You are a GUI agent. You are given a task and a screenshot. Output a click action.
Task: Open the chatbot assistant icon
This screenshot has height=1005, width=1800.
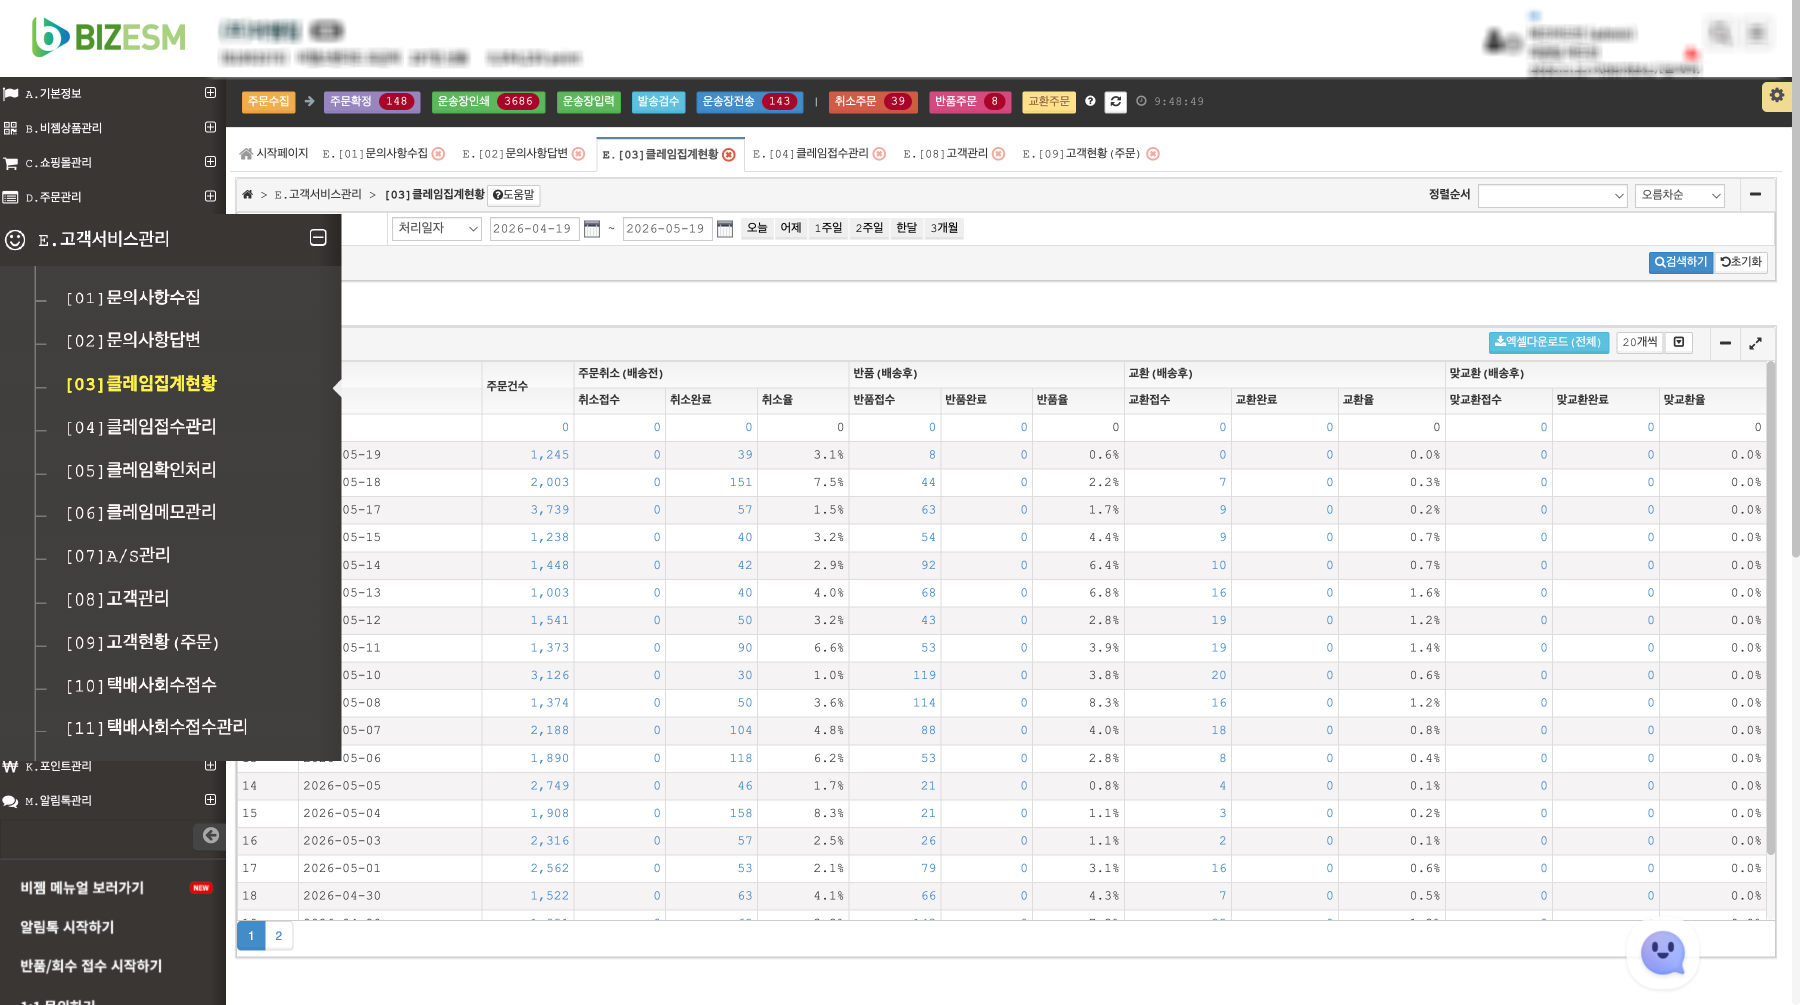(x=1663, y=953)
